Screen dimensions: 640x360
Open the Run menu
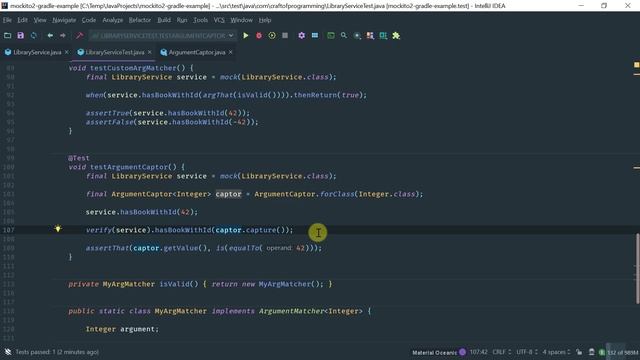(x=182, y=20)
